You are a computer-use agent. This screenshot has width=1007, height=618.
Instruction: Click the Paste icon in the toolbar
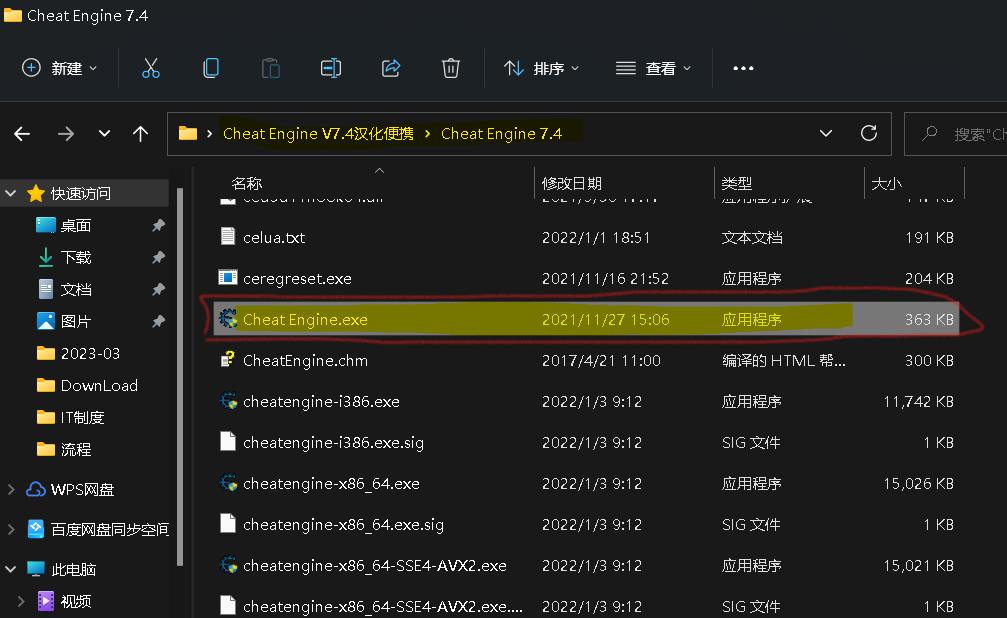coord(270,67)
